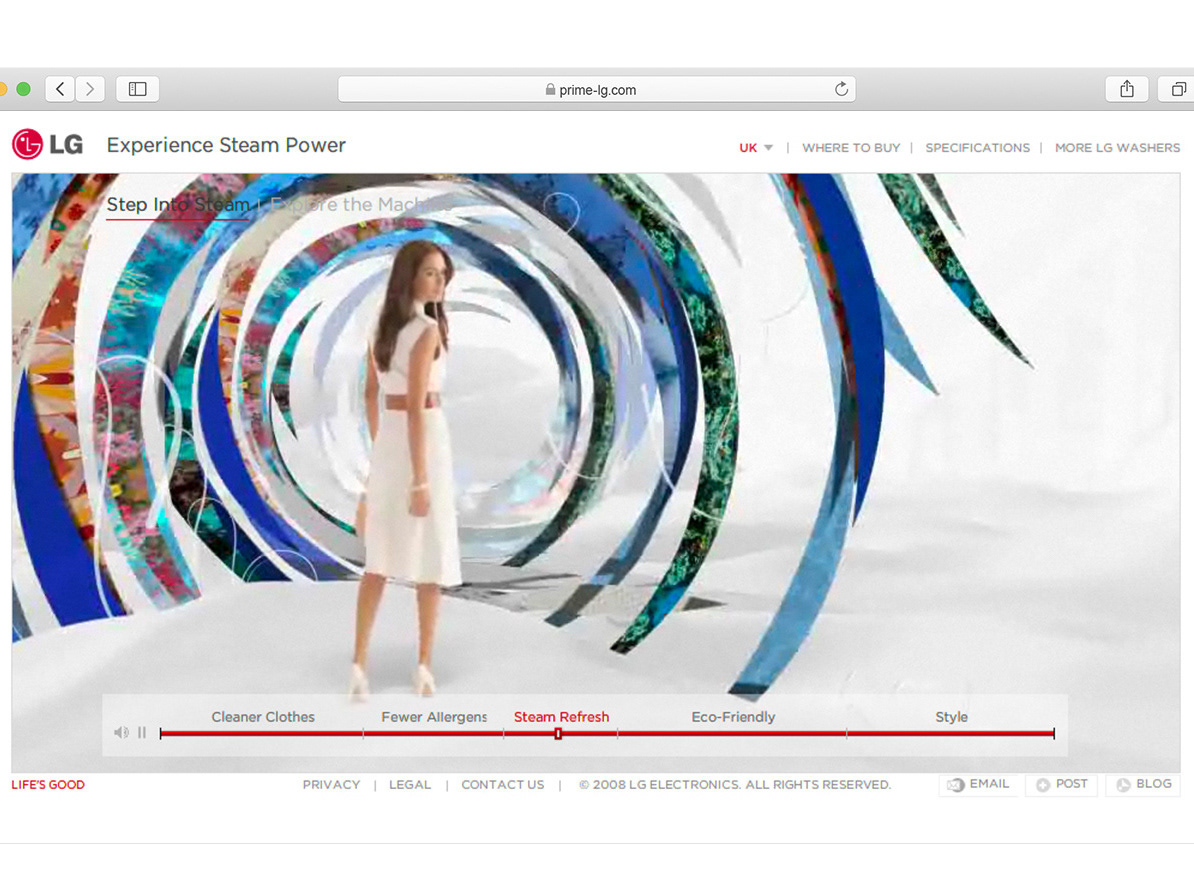Pause the video playback
This screenshot has height=896, width=1194.
[x=142, y=732]
